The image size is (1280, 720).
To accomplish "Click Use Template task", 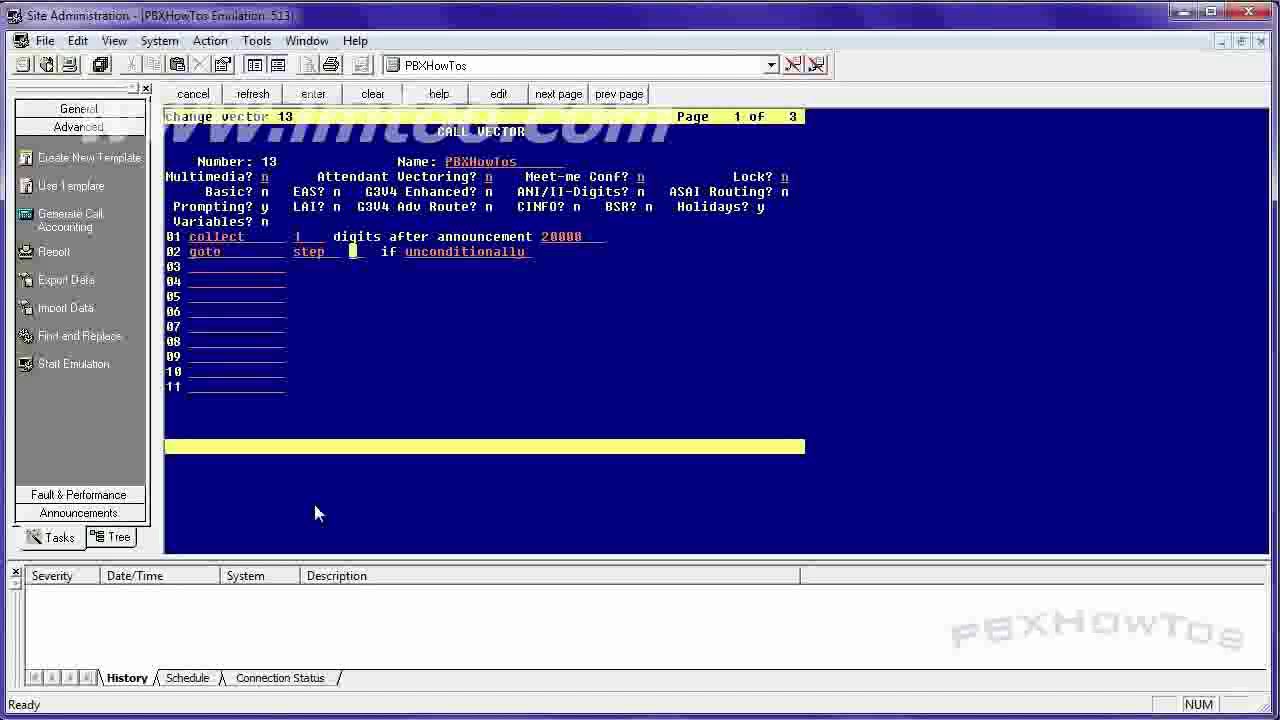I will click(x=62, y=186).
